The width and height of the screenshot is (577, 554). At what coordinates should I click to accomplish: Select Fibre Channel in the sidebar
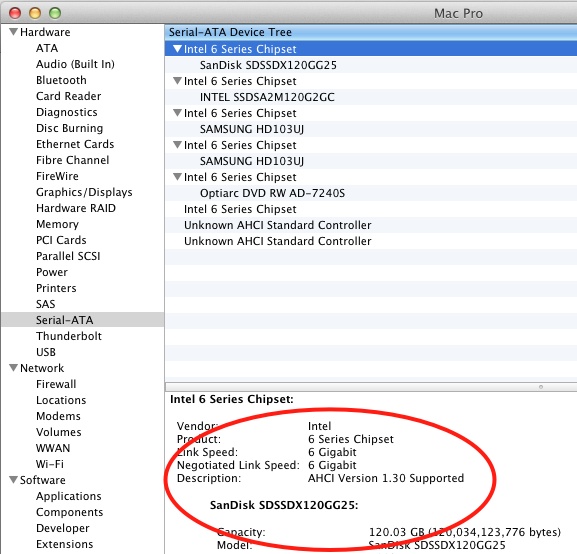72,160
